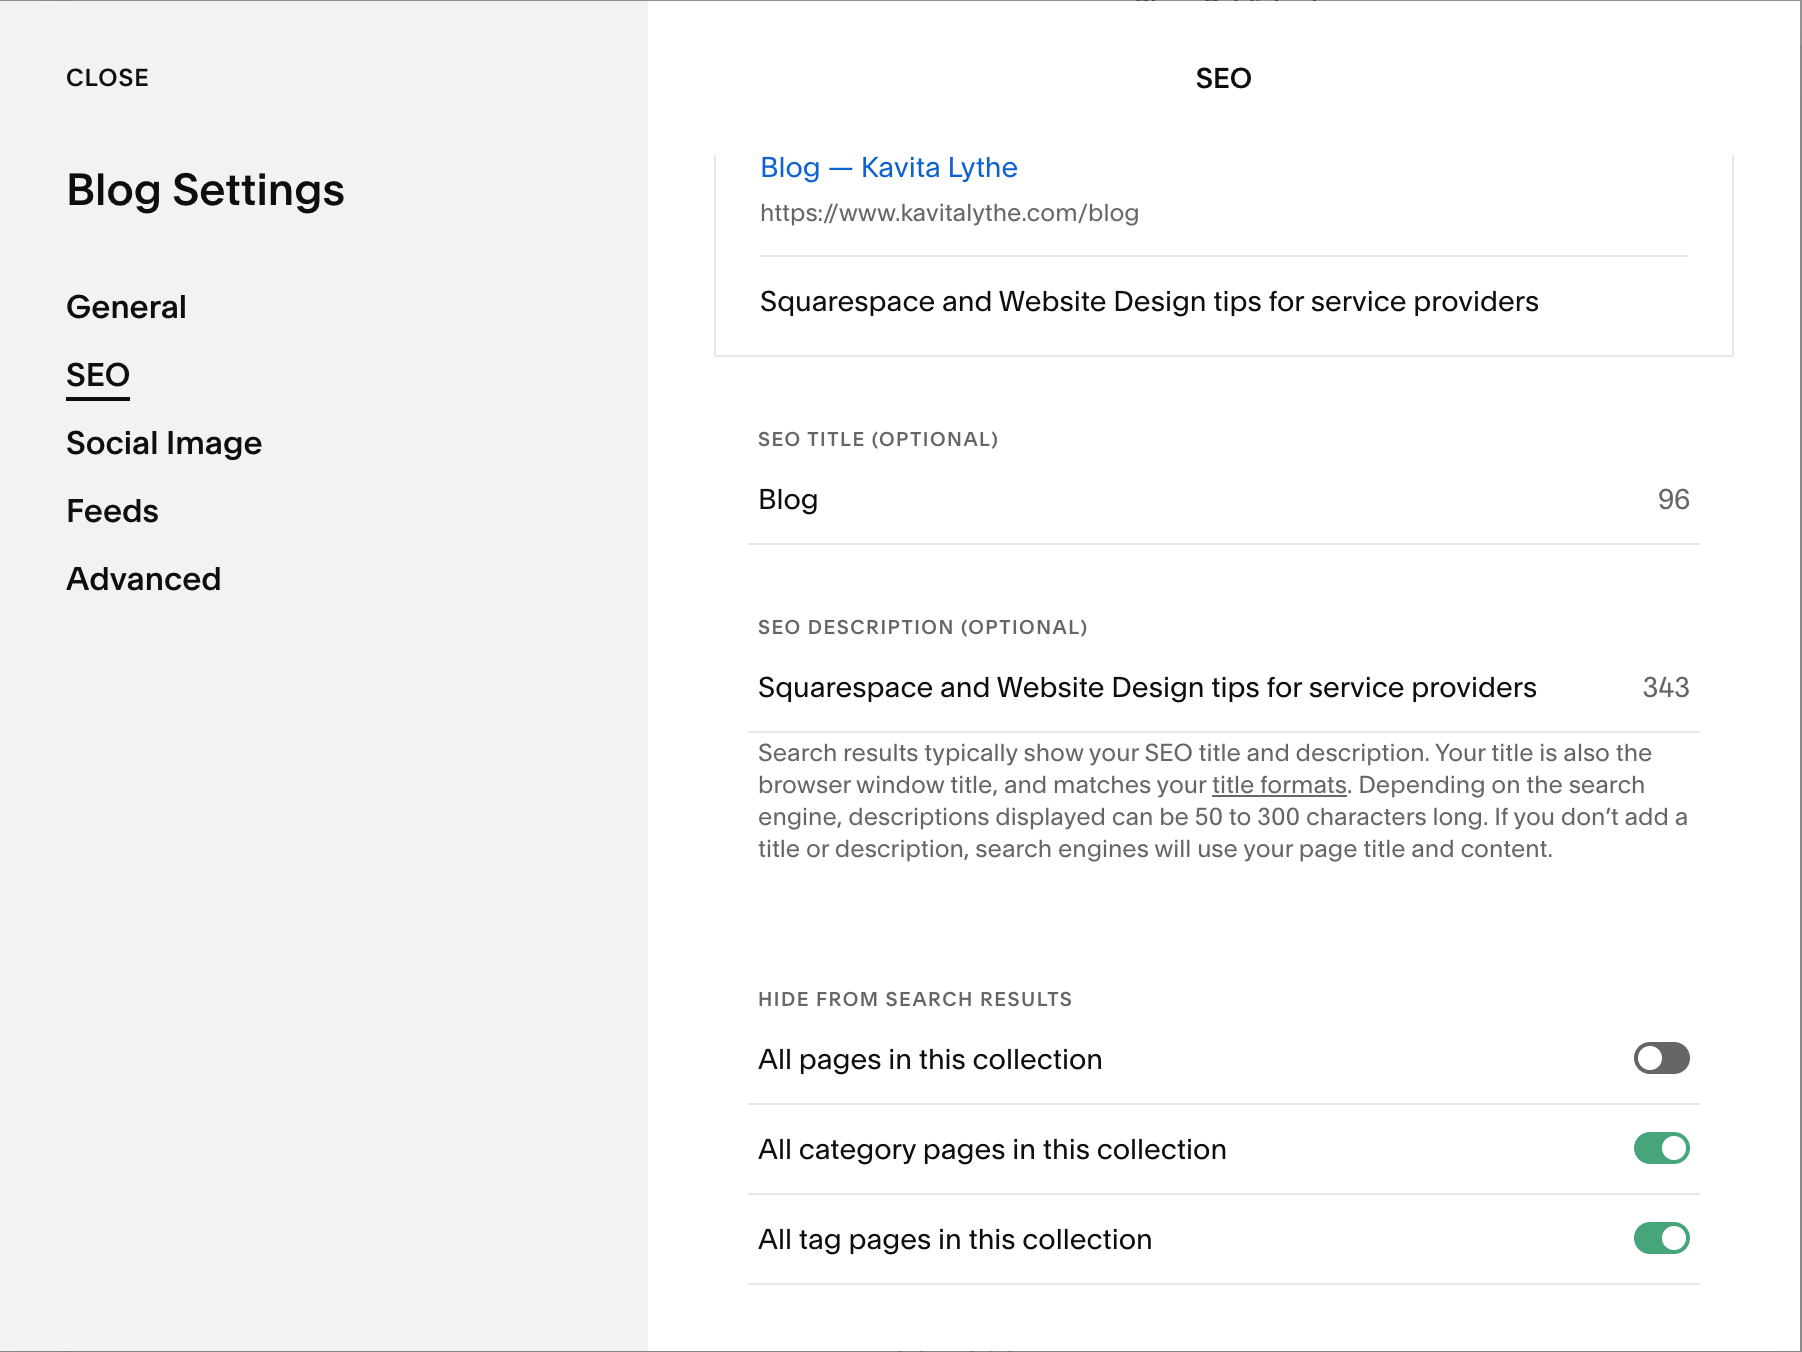
Task: Open the "title formats" link
Action: [x=1278, y=785]
